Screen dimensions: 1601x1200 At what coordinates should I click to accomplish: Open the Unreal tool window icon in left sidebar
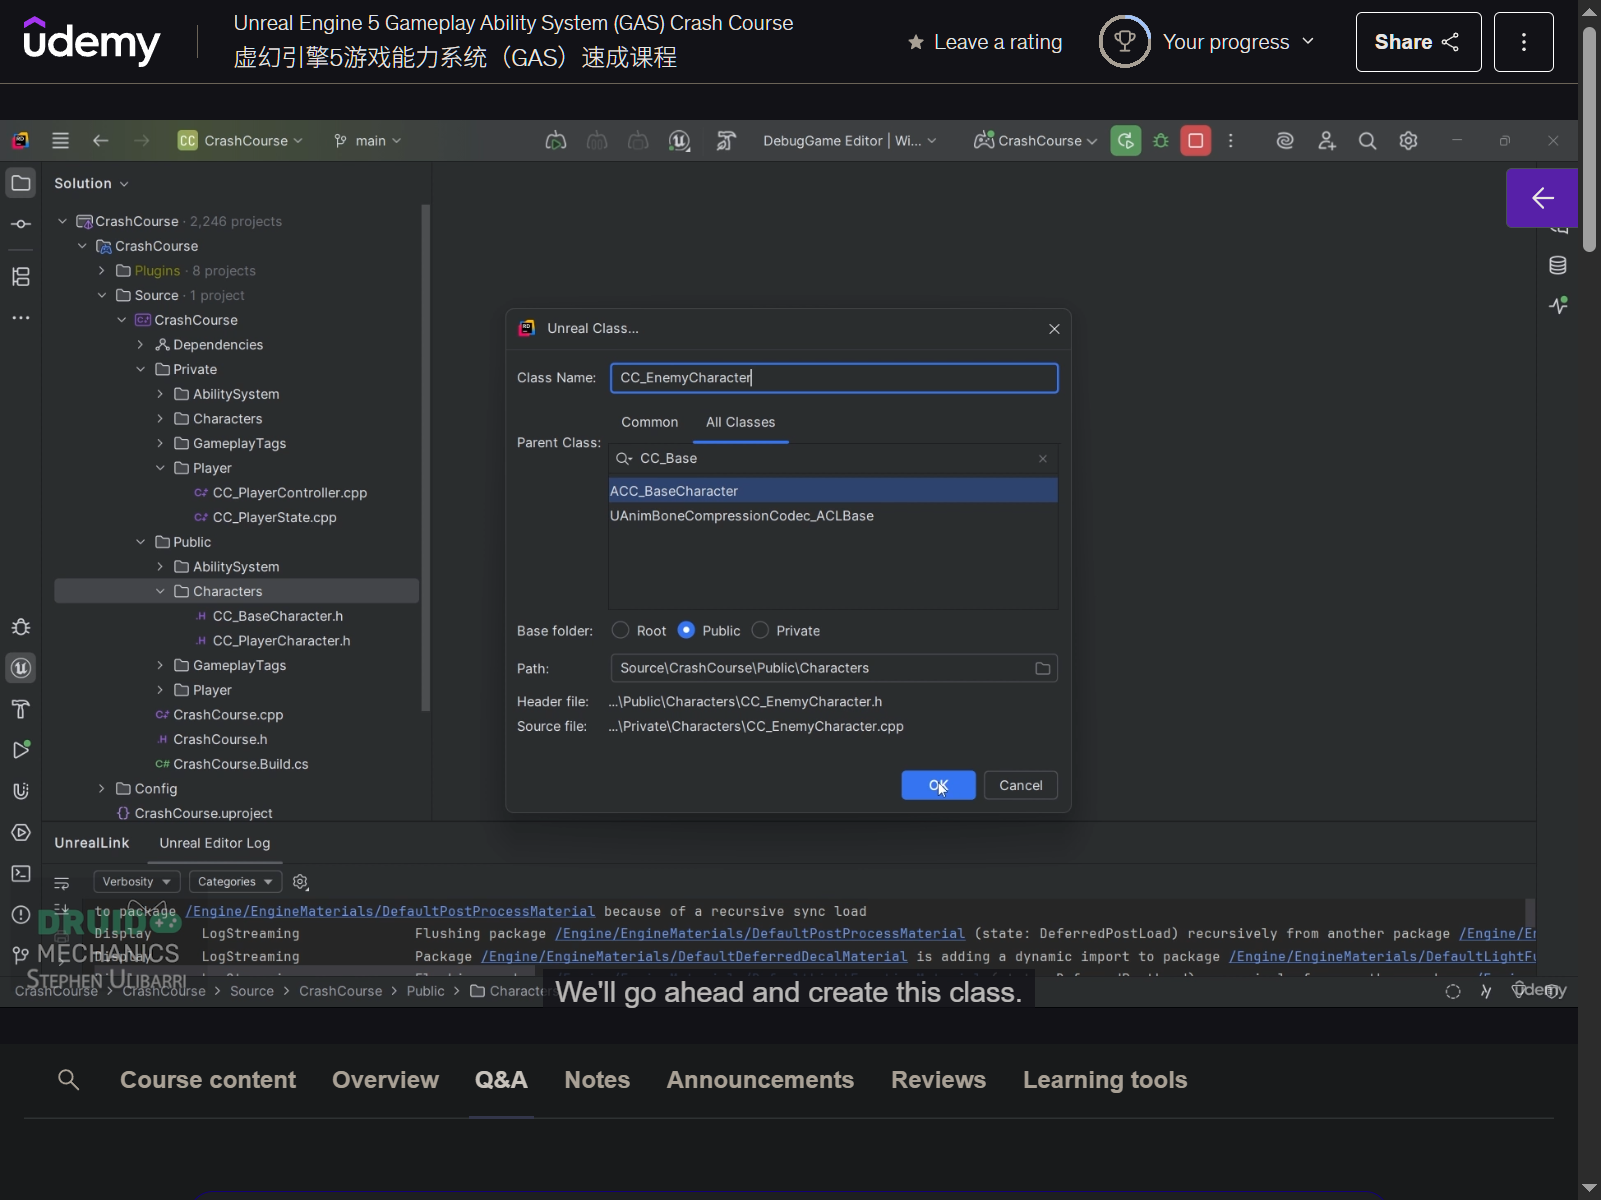pyautogui.click(x=21, y=668)
